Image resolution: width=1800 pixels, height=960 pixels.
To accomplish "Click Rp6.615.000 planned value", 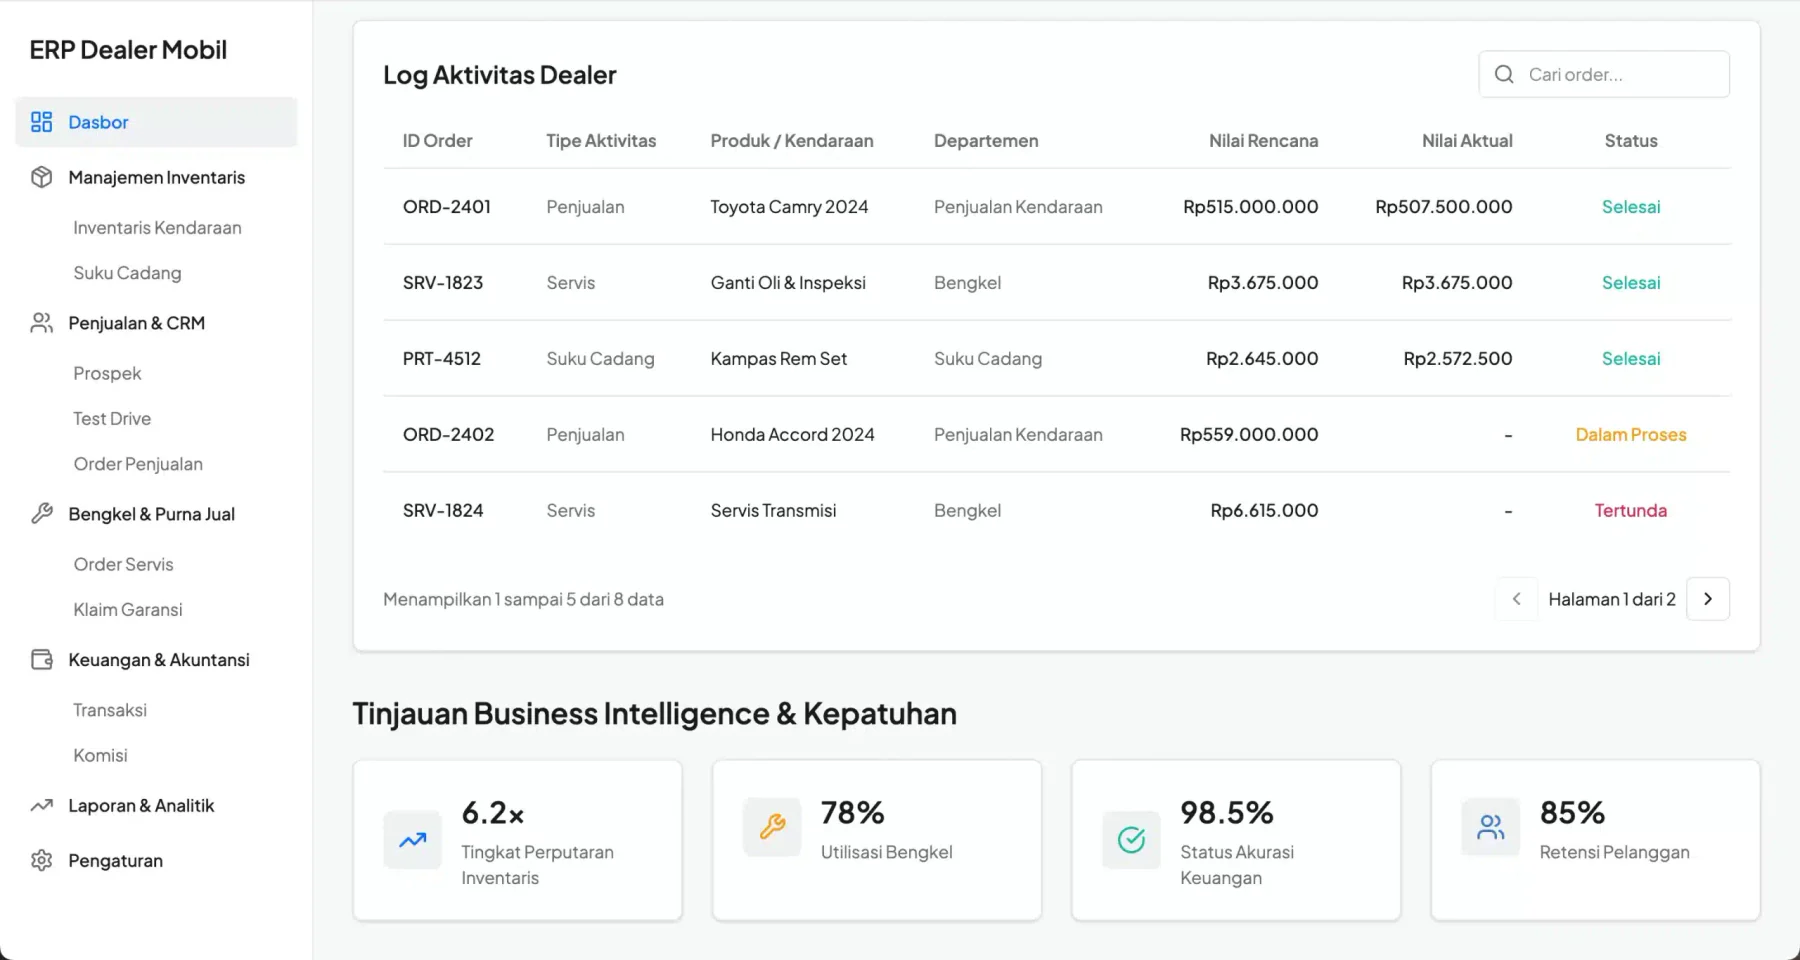I will pyautogui.click(x=1264, y=511).
